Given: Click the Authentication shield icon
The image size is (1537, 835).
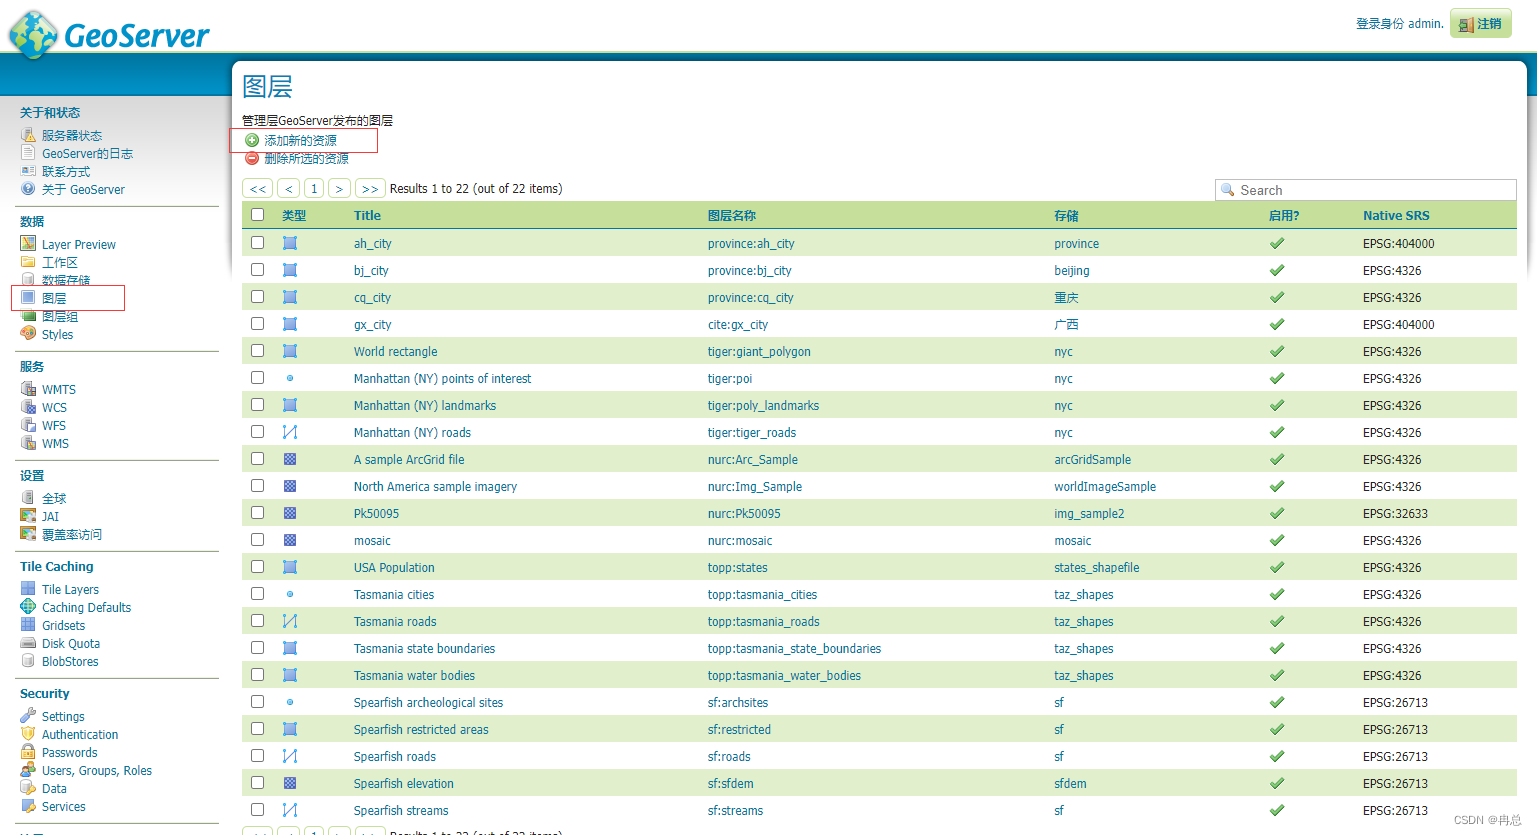Looking at the screenshot, I should tap(28, 734).
